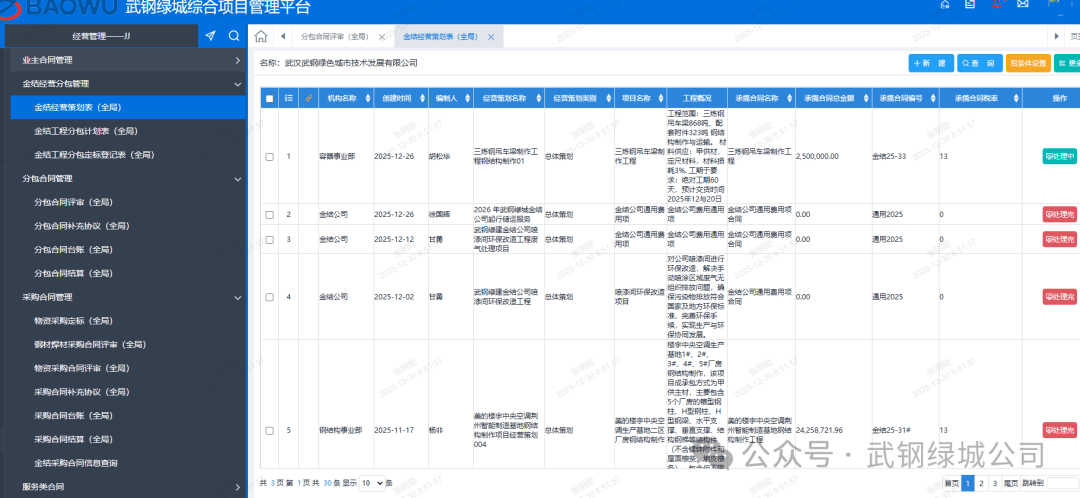Click the paper plane icon in sidebar header
The width and height of the screenshot is (1080, 498).
[x=210, y=36]
